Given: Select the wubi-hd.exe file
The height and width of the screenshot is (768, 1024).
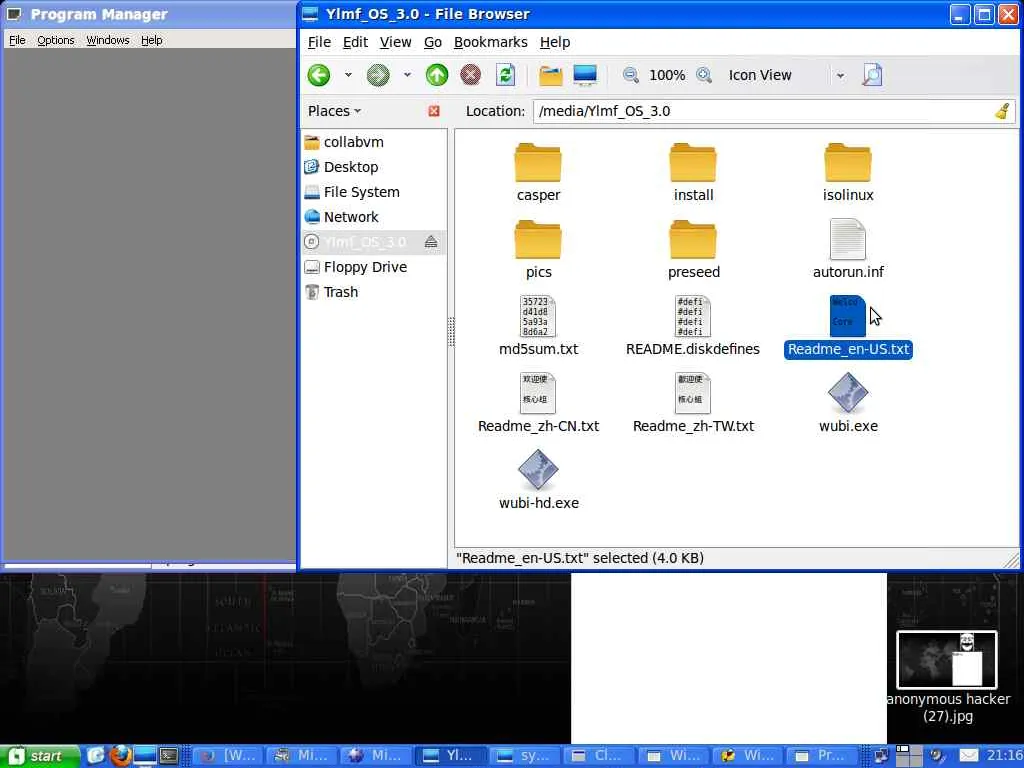Looking at the screenshot, I should (538, 479).
